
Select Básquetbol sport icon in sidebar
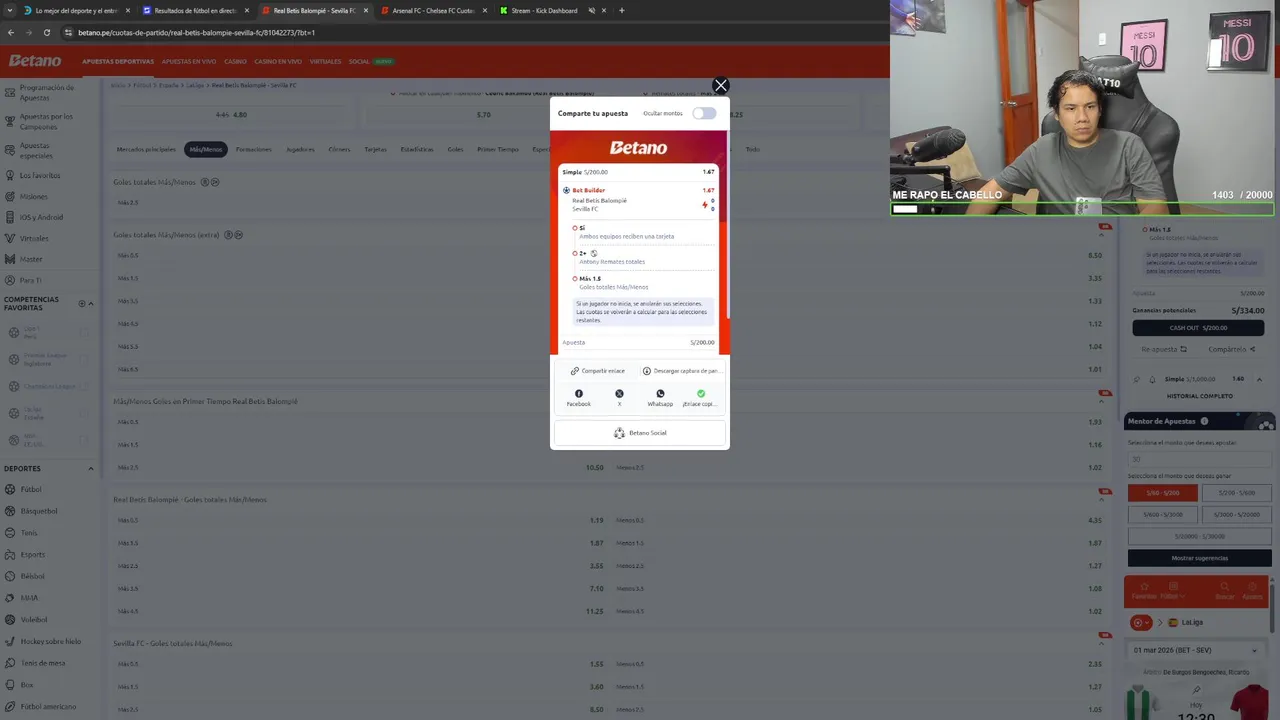pyautogui.click(x=10, y=511)
